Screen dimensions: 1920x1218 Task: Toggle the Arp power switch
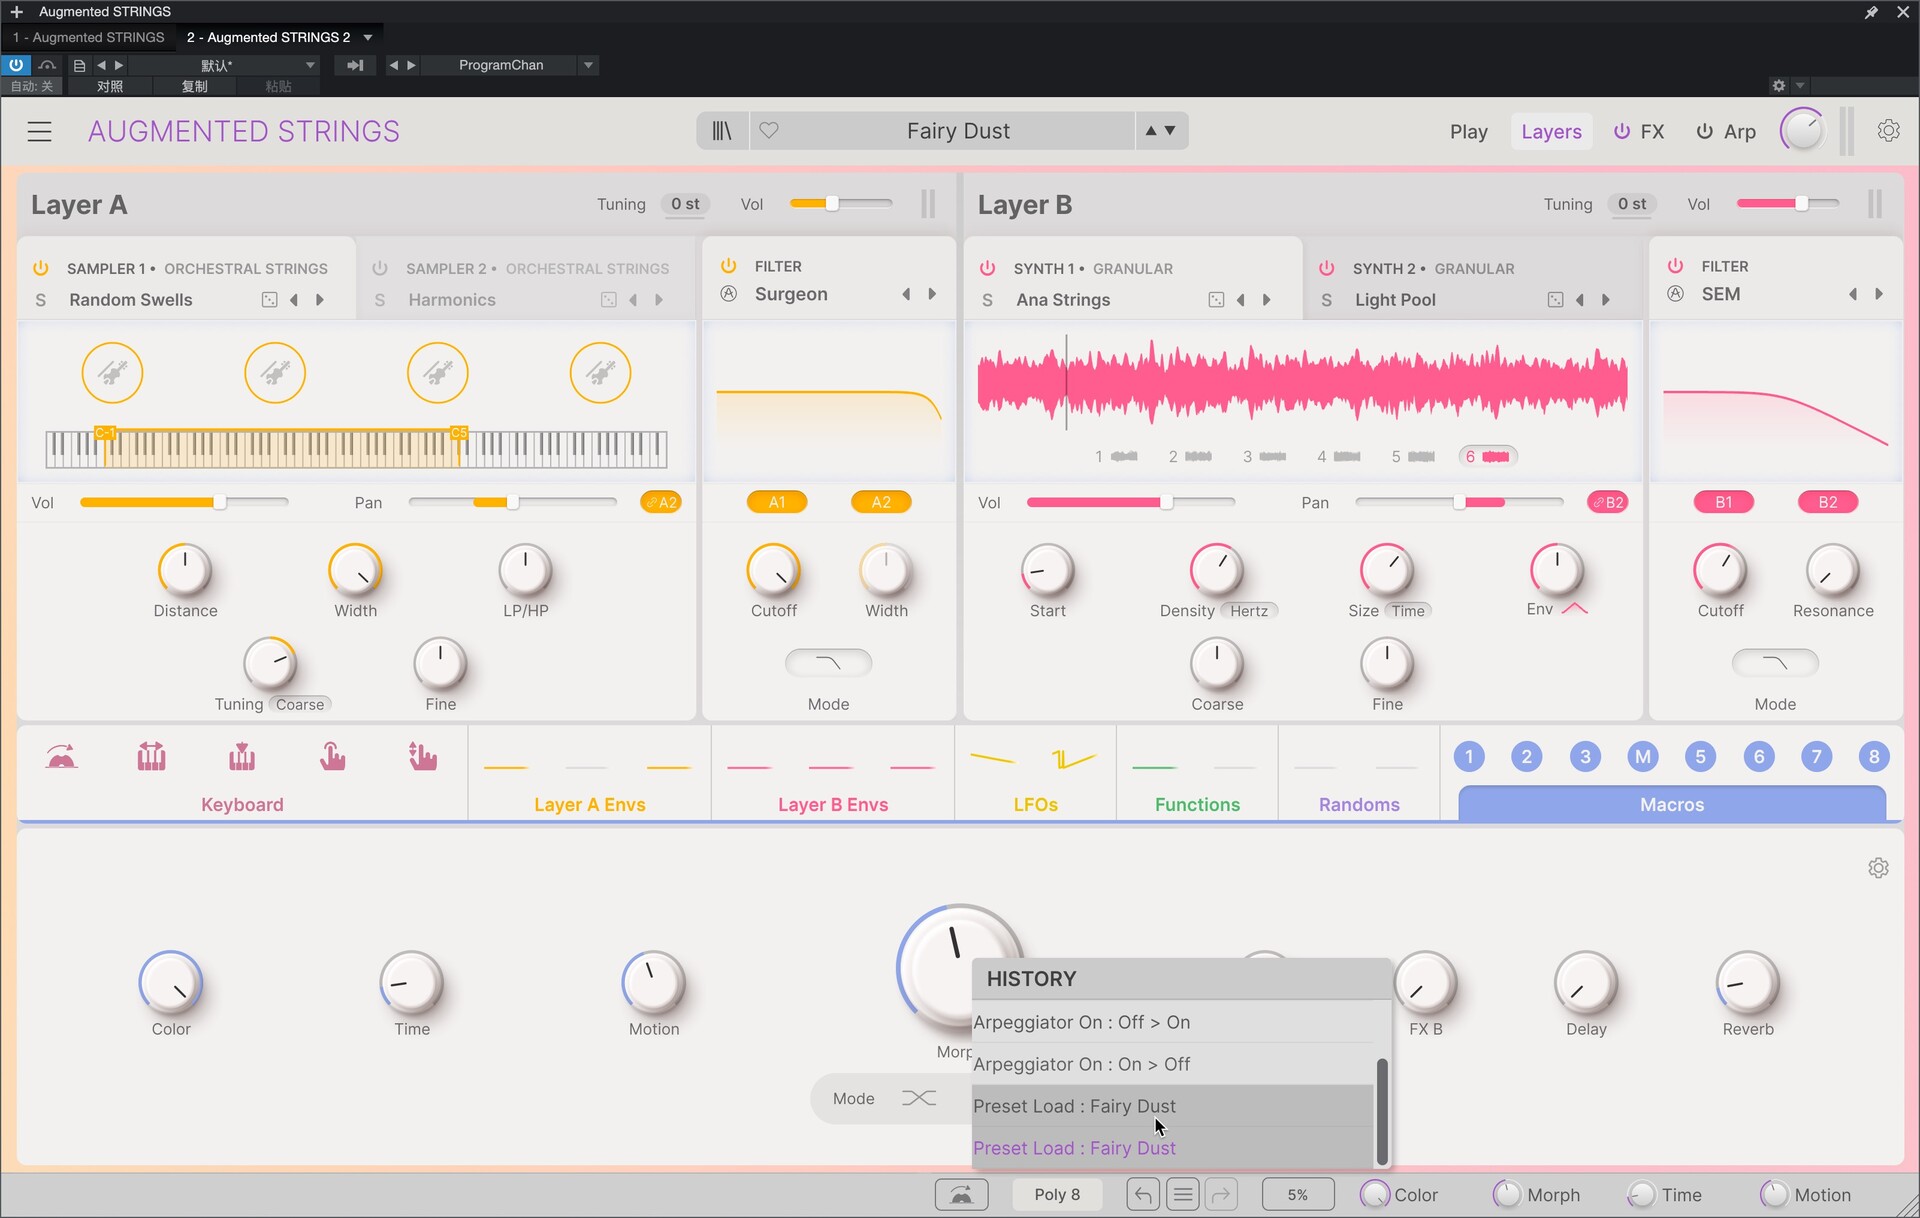1704,131
